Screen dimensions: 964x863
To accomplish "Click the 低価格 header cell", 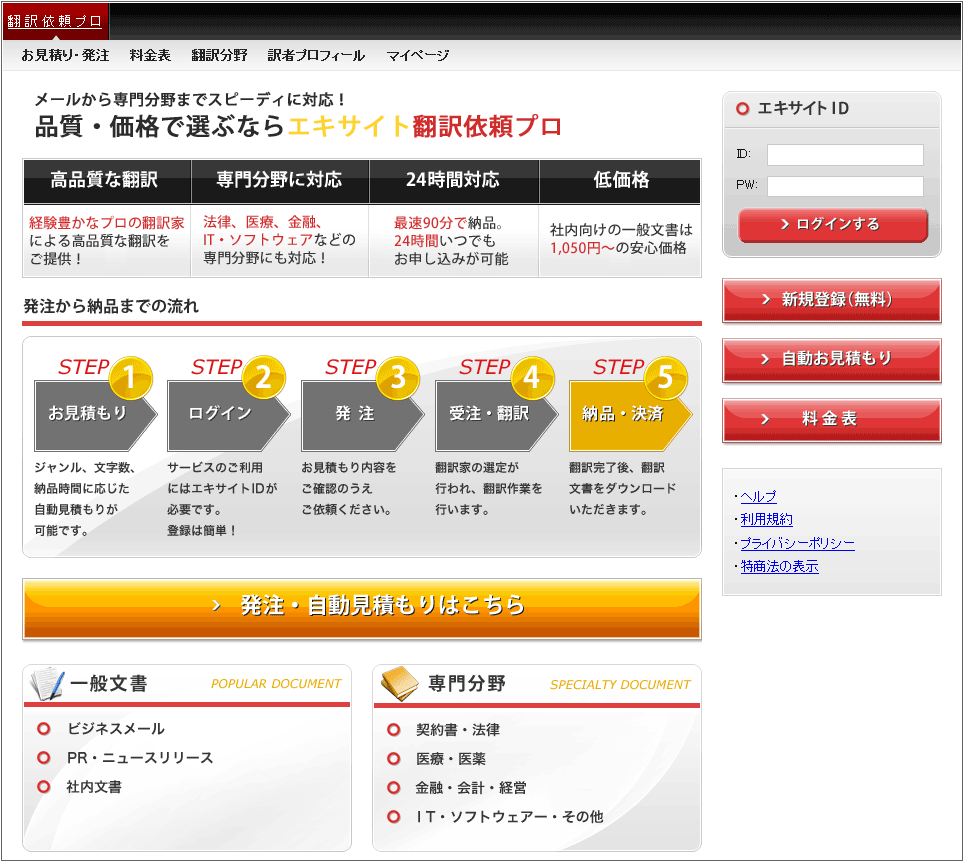I will tap(620, 181).
